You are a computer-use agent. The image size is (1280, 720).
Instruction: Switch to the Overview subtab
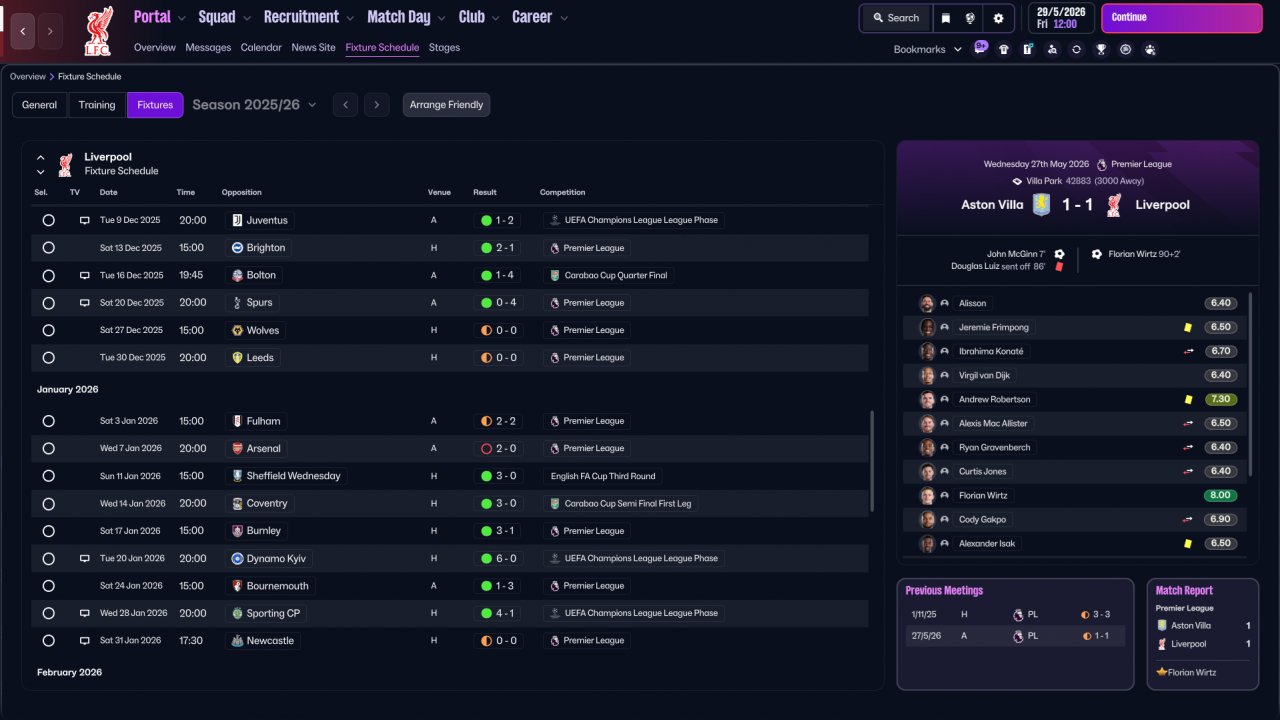tap(155, 47)
